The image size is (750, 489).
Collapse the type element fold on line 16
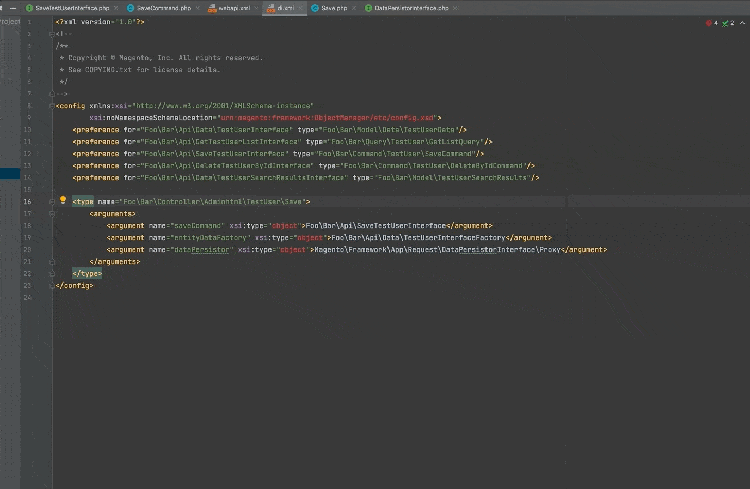coord(53,201)
